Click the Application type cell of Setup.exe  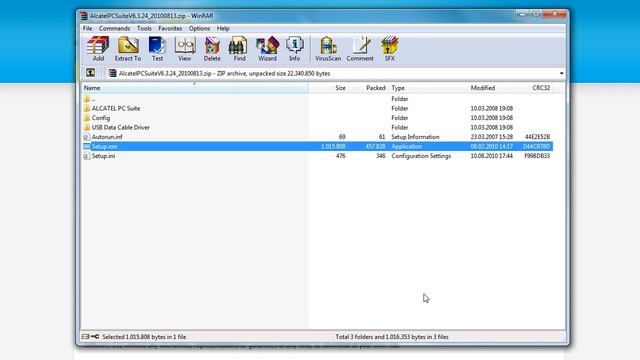coord(407,146)
